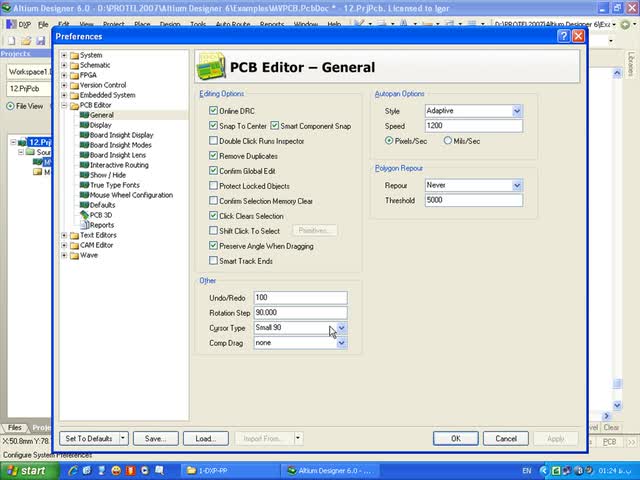Click the CAM Editor folder icon
The image size is (640, 480).
pyautogui.click(x=74, y=245)
